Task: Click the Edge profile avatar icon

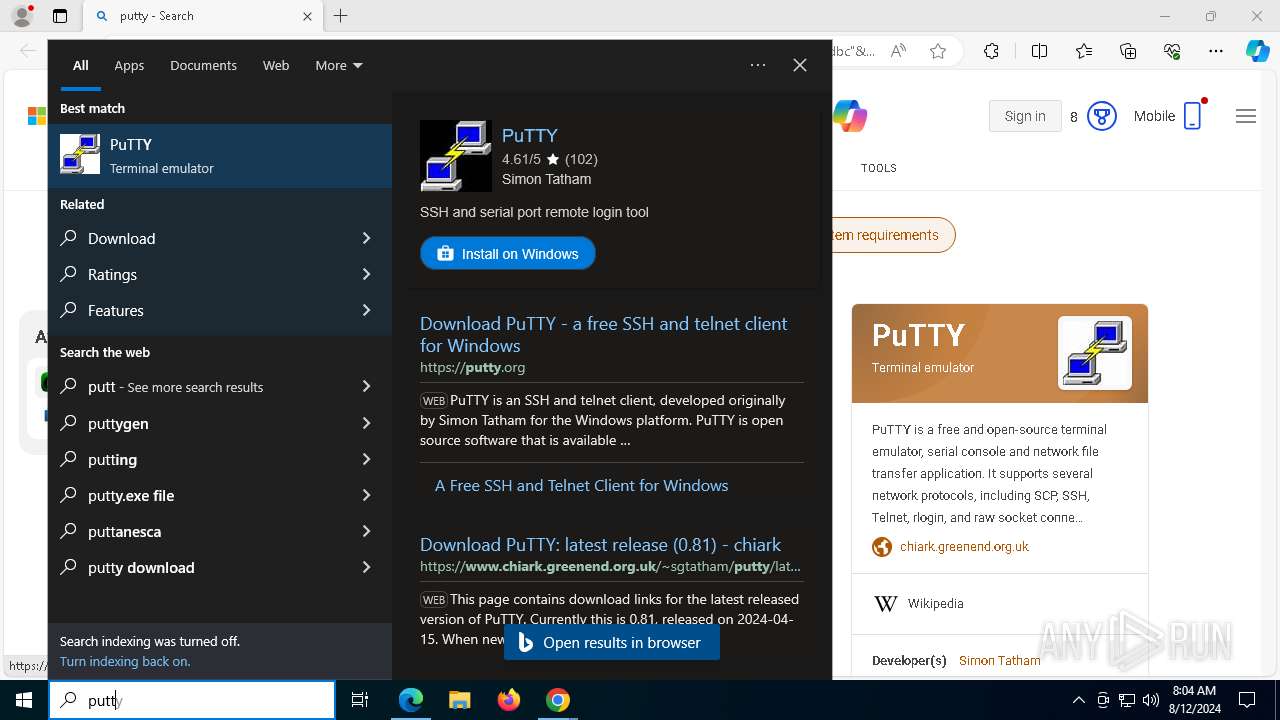Action: point(22,16)
